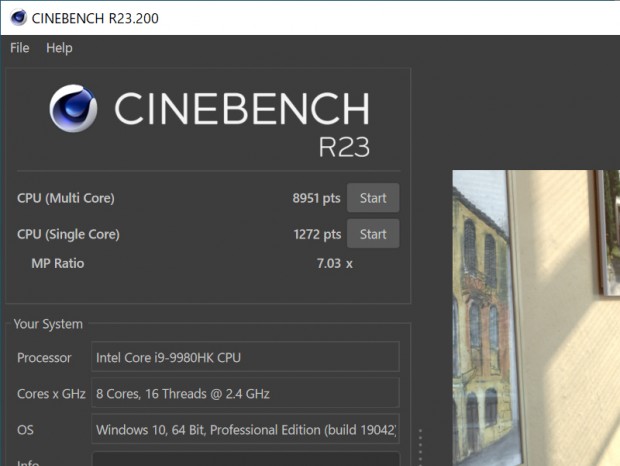Viewport: 620px width, 466px height.
Task: Click the Cores x GHz field
Action: tap(245, 393)
